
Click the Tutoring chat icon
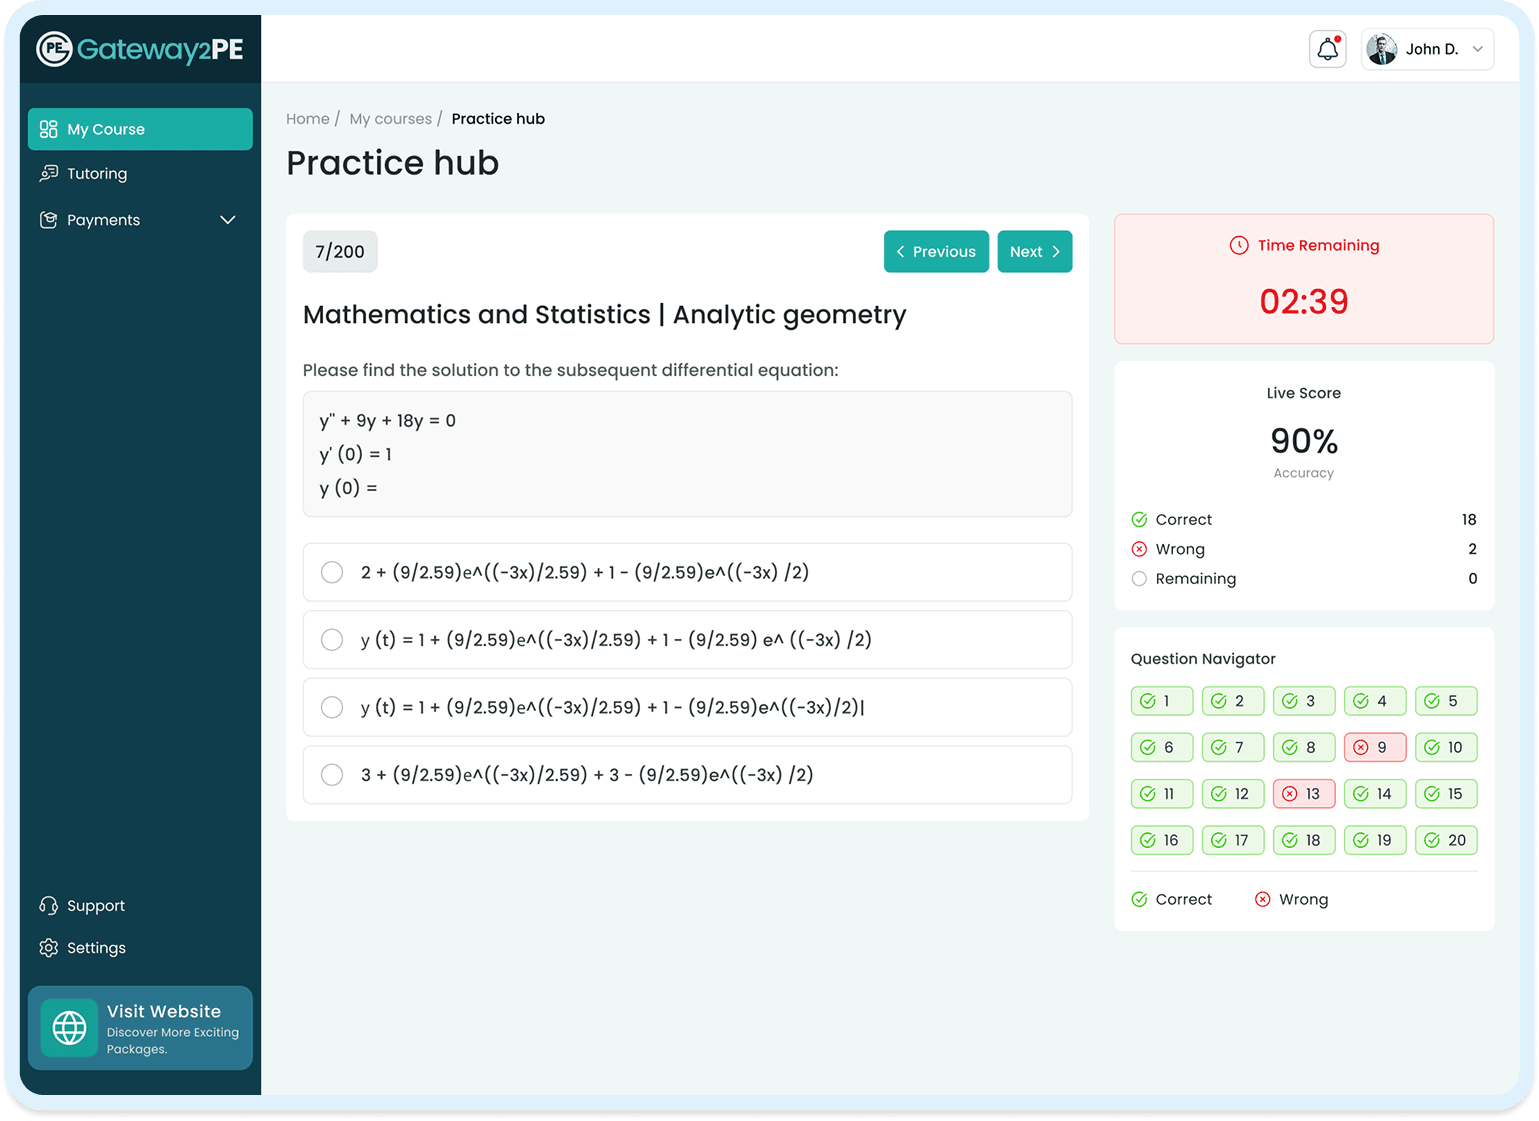point(49,173)
